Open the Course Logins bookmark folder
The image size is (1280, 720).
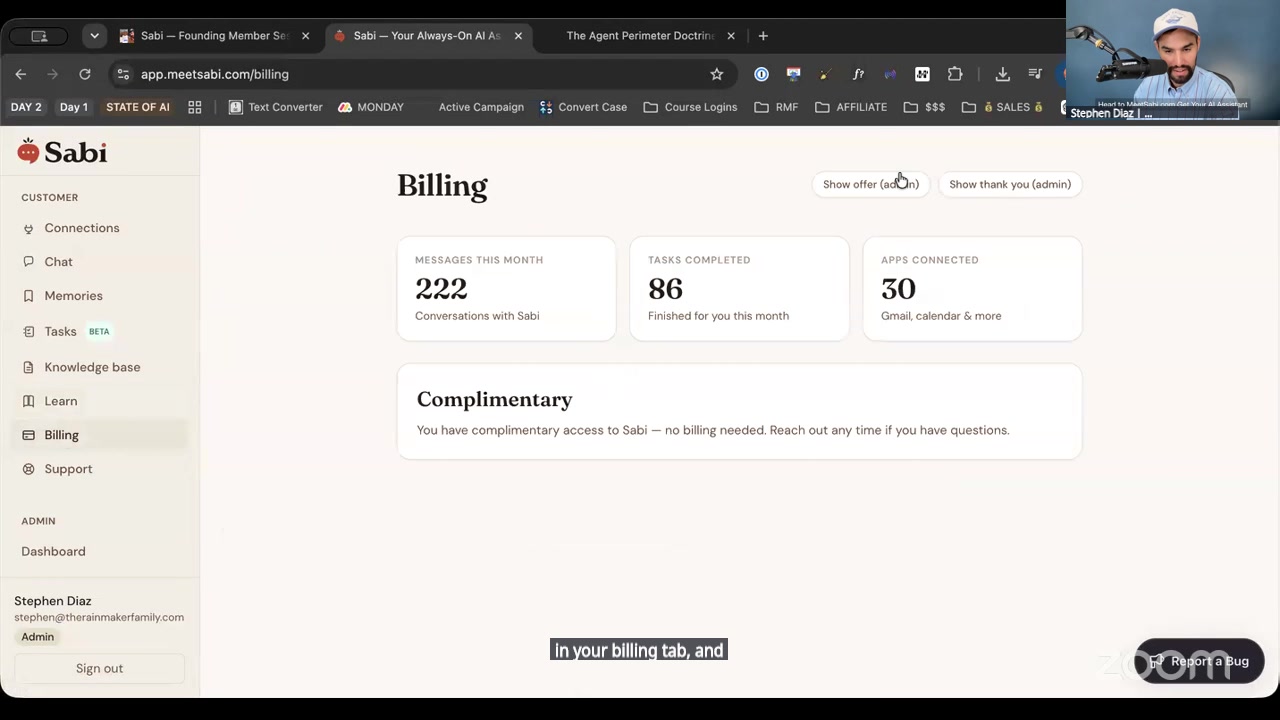(690, 107)
